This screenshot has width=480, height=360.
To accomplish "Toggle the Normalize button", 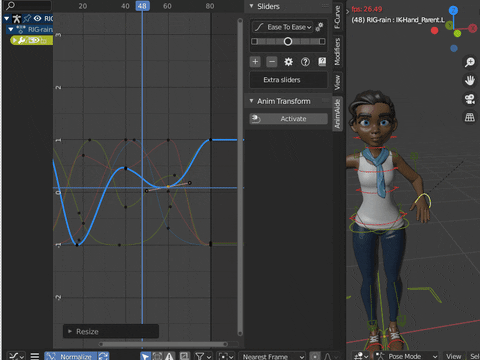I will pos(71,356).
